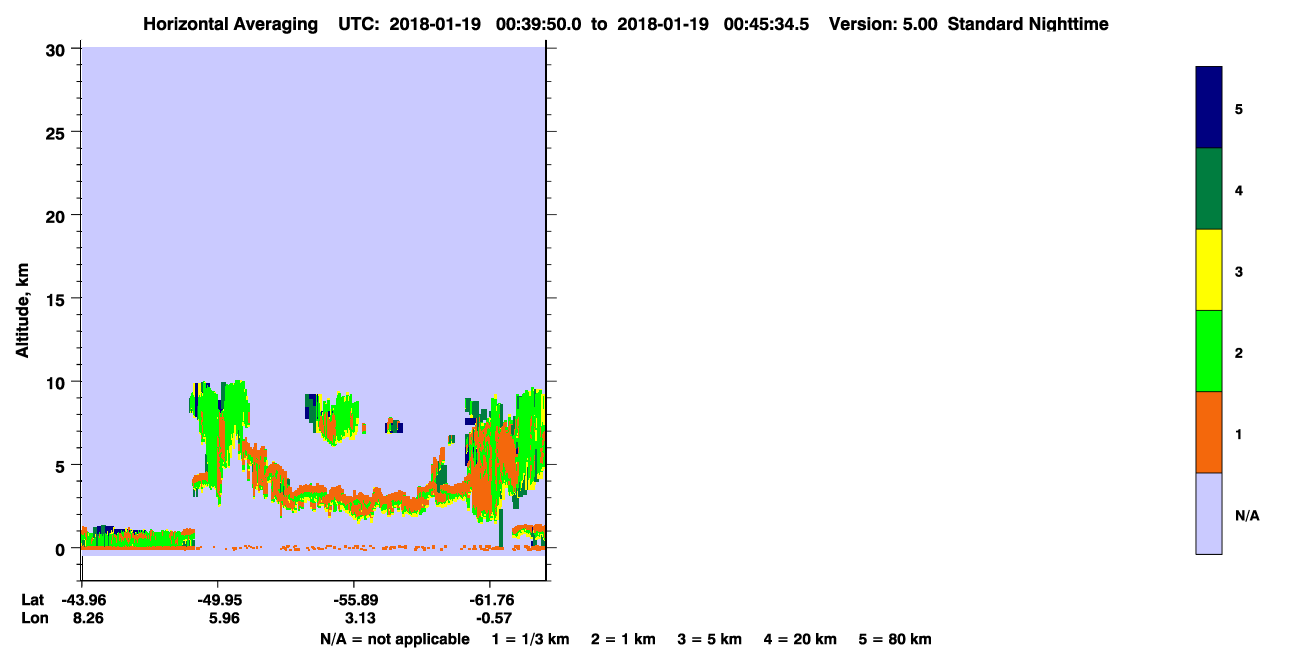Click the bright green colorbar segment labeled 2
This screenshot has height=667, width=1300.
(1209, 351)
